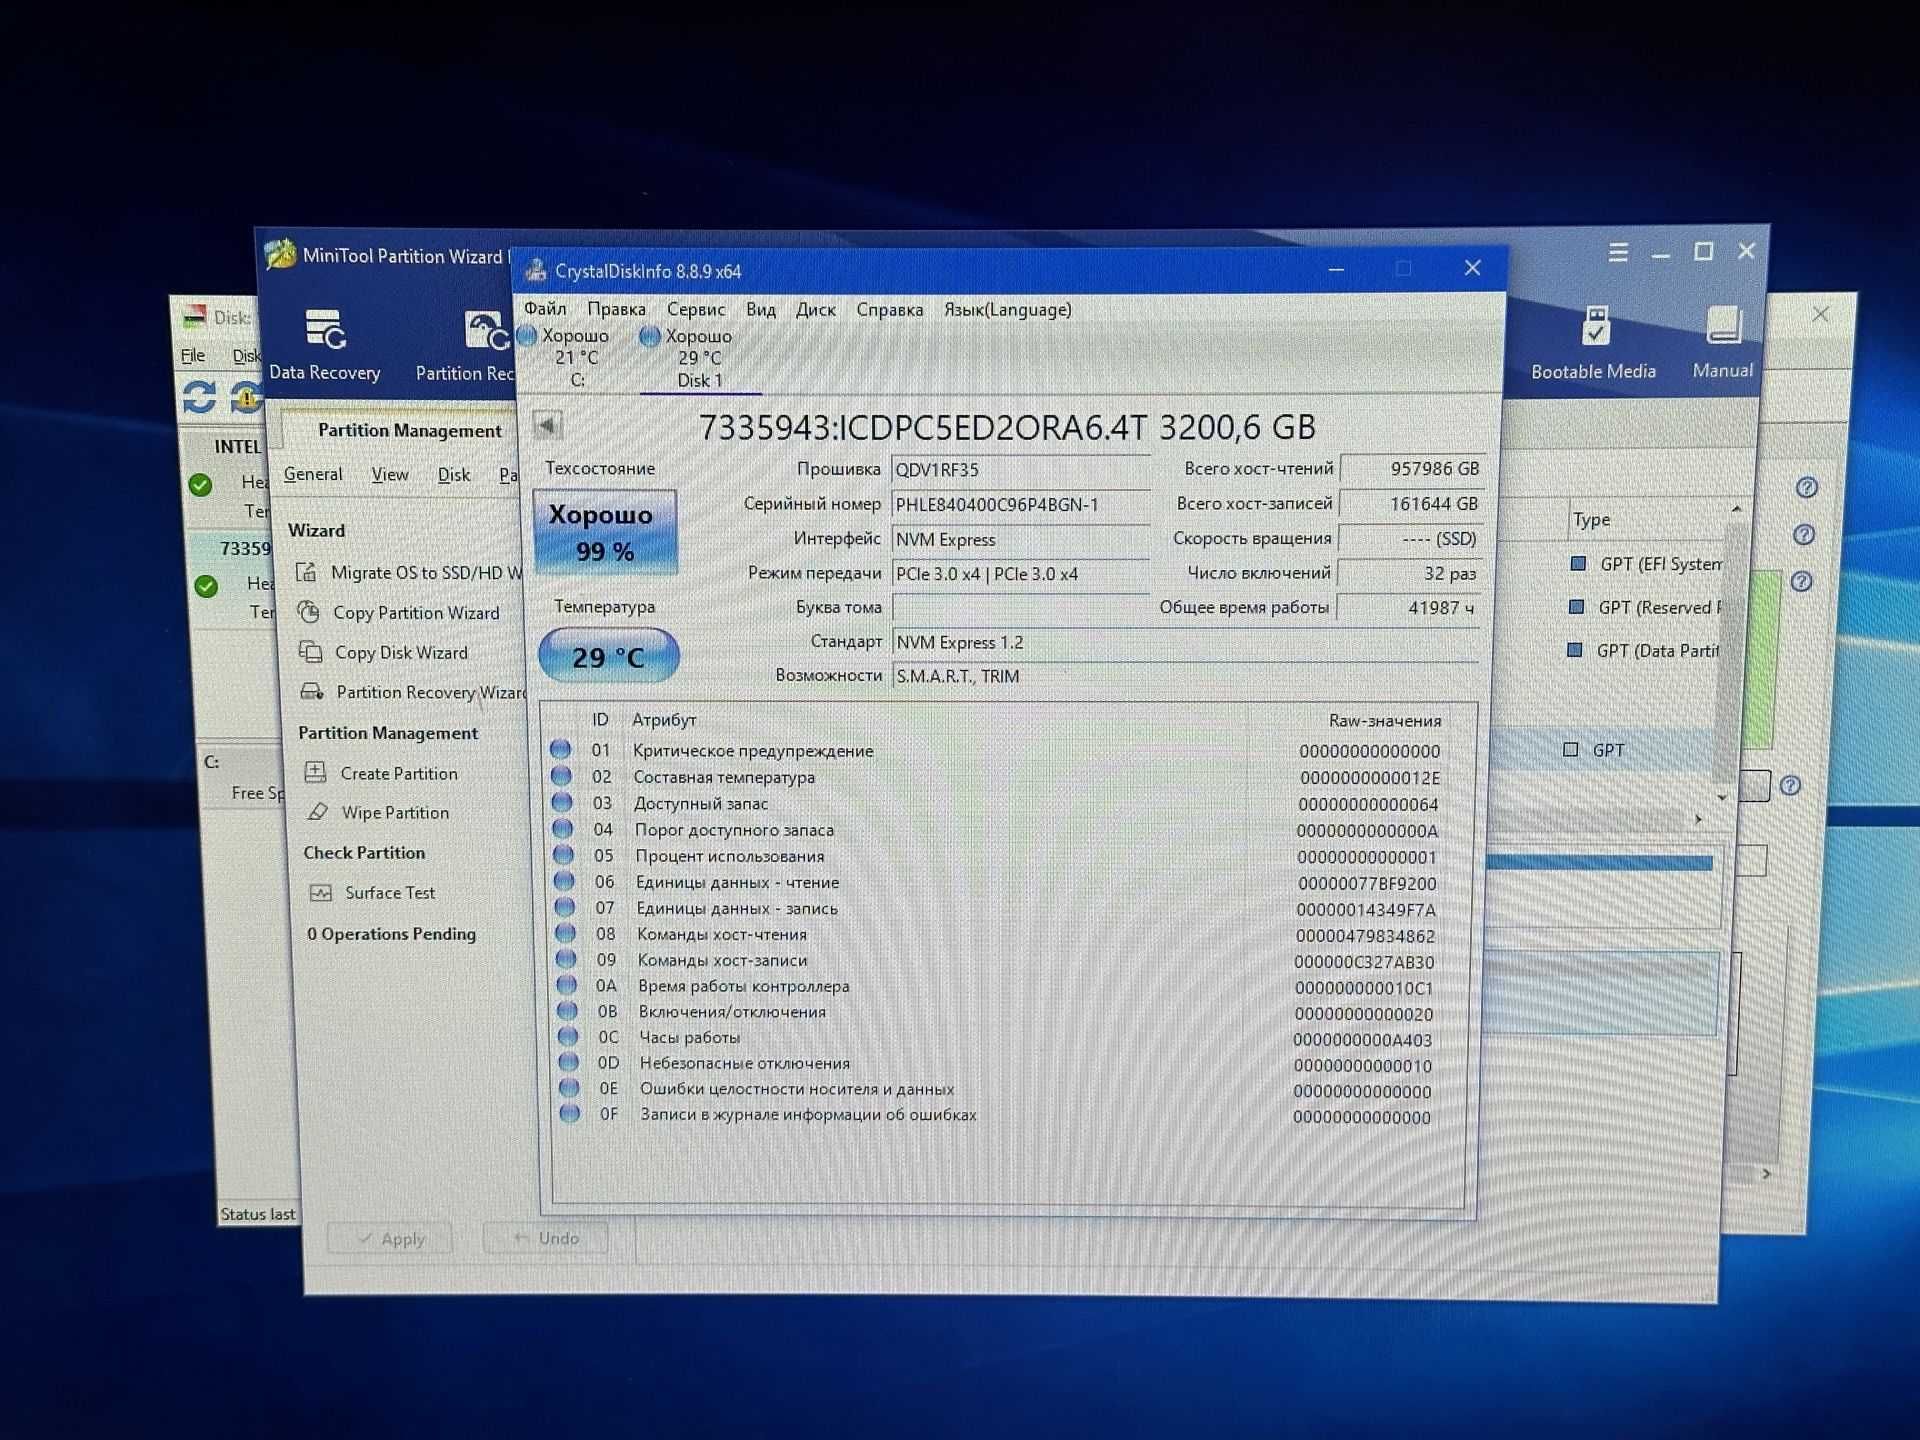Viewport: 1920px width, 1440px height.
Task: Click the Атрибут column header
Action: [664, 719]
